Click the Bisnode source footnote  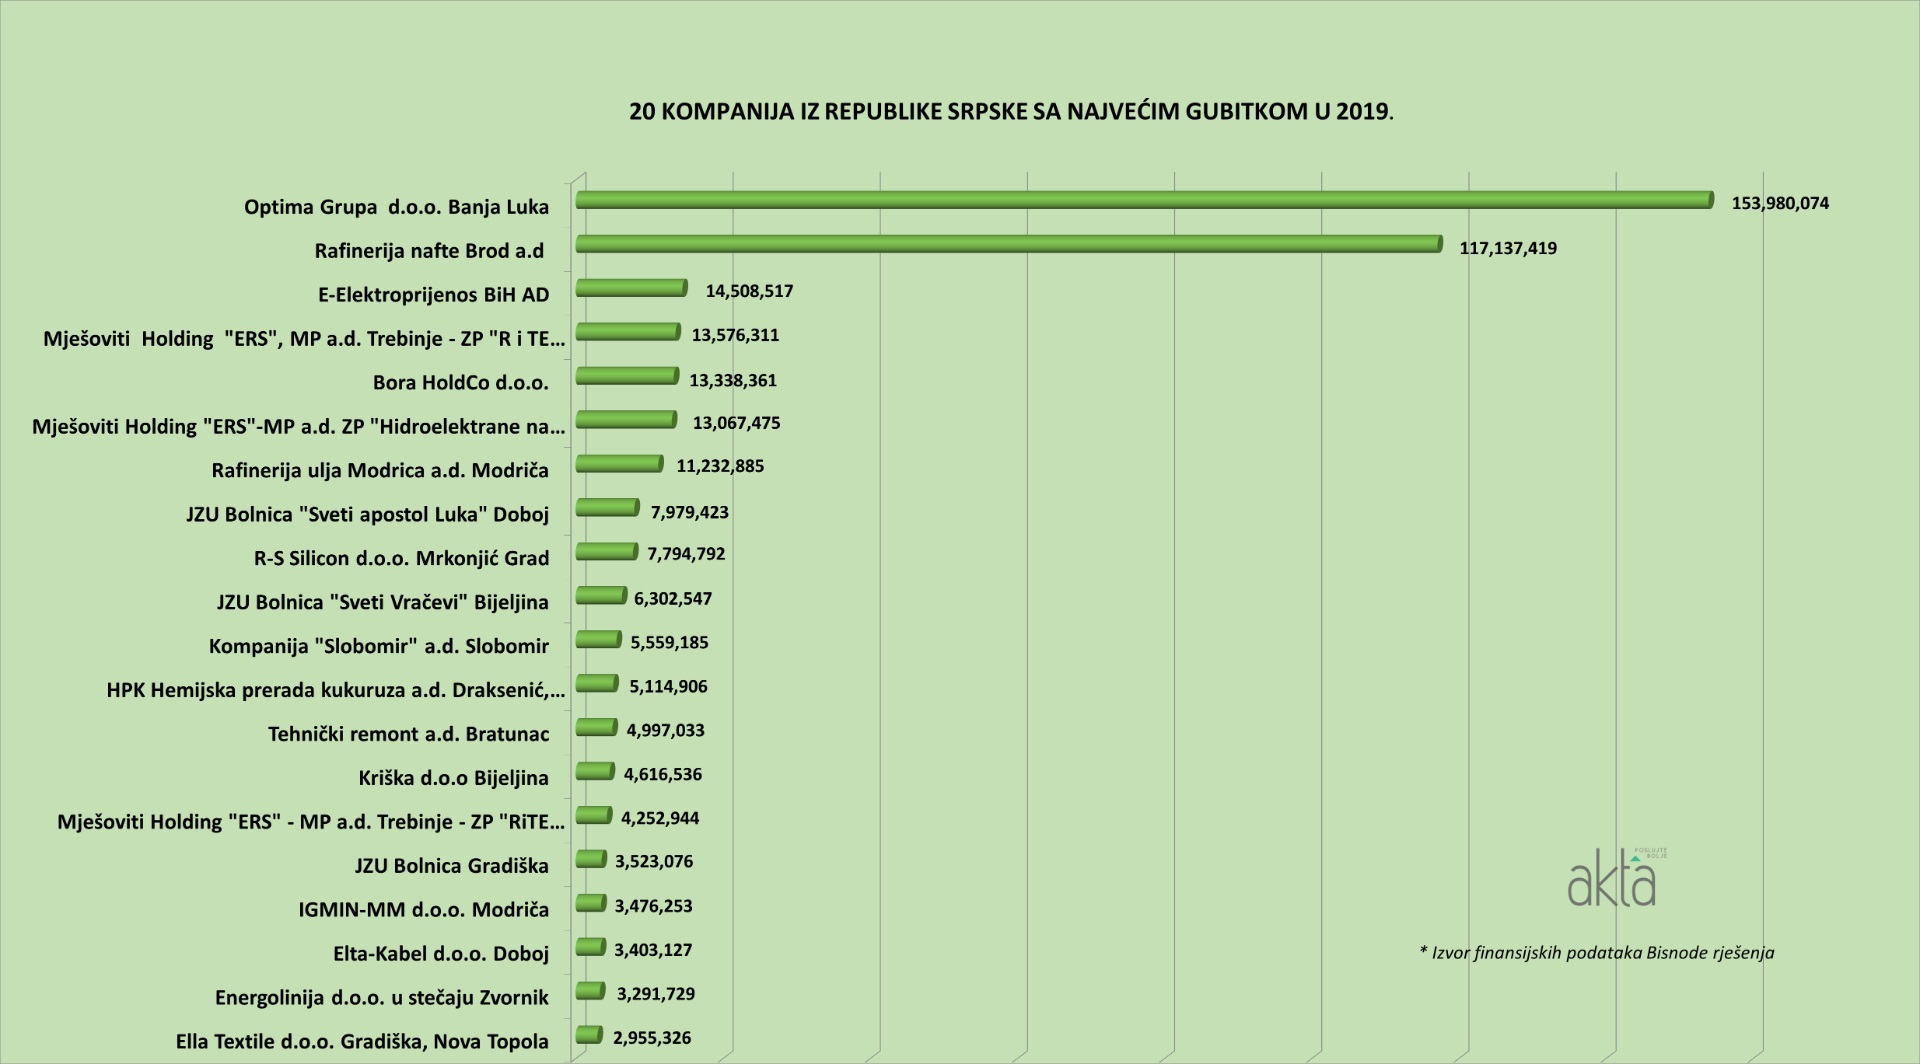coord(1596,952)
